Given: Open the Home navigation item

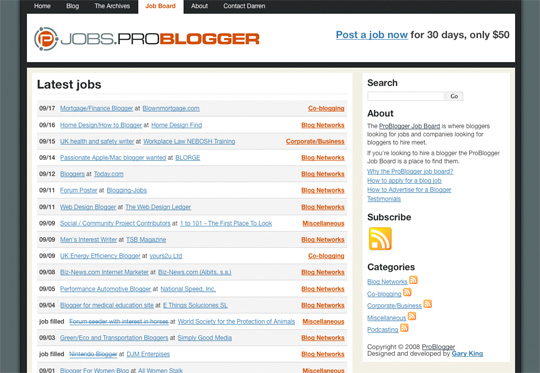Looking at the screenshot, I should 42,6.
